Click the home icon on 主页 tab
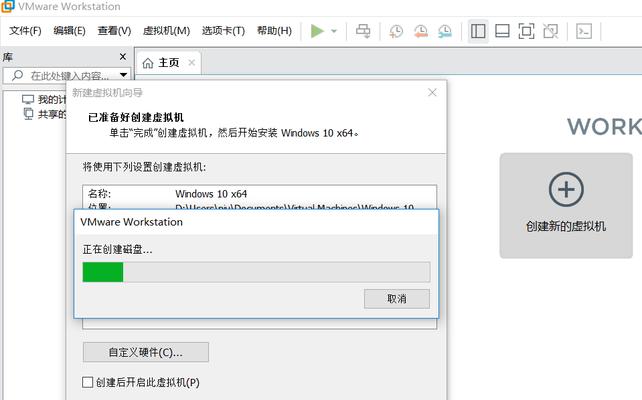642x400 pixels. pos(148,63)
